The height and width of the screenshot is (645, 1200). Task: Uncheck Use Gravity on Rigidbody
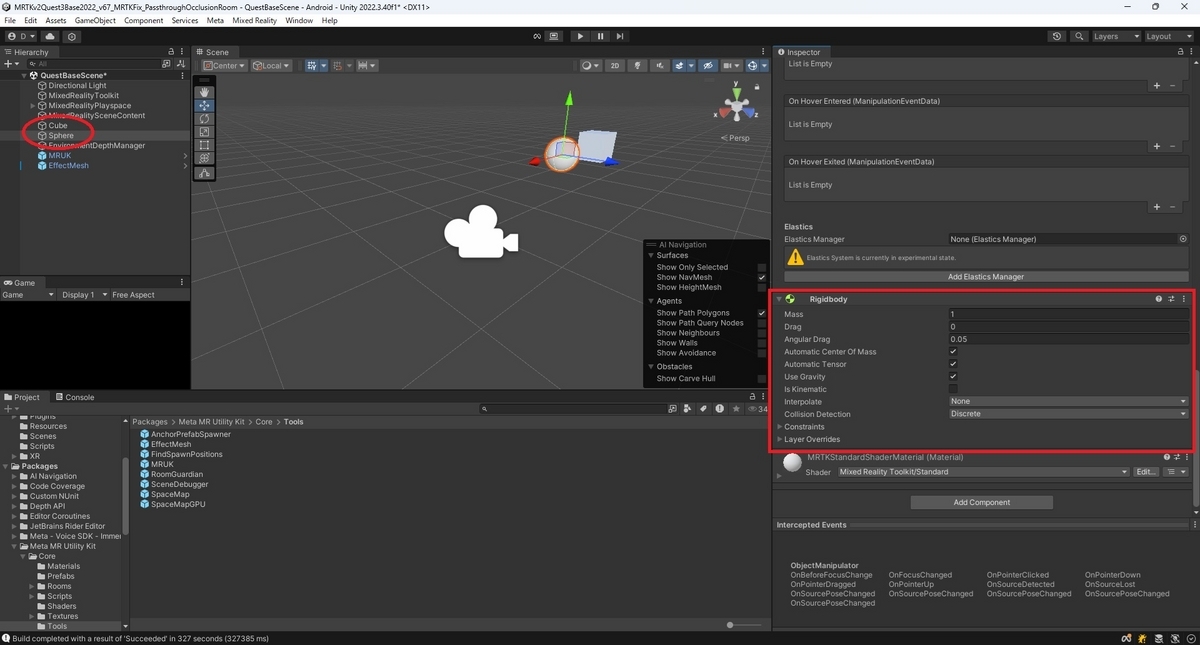(953, 377)
